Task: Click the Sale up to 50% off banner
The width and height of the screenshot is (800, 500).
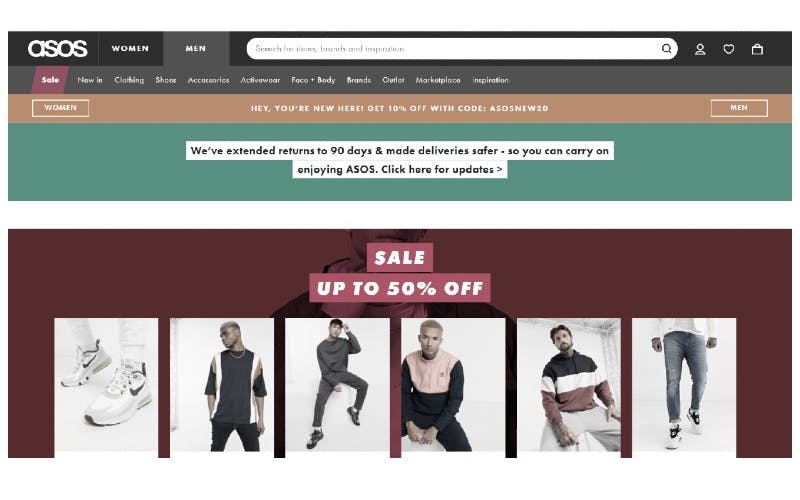Action: 399,273
